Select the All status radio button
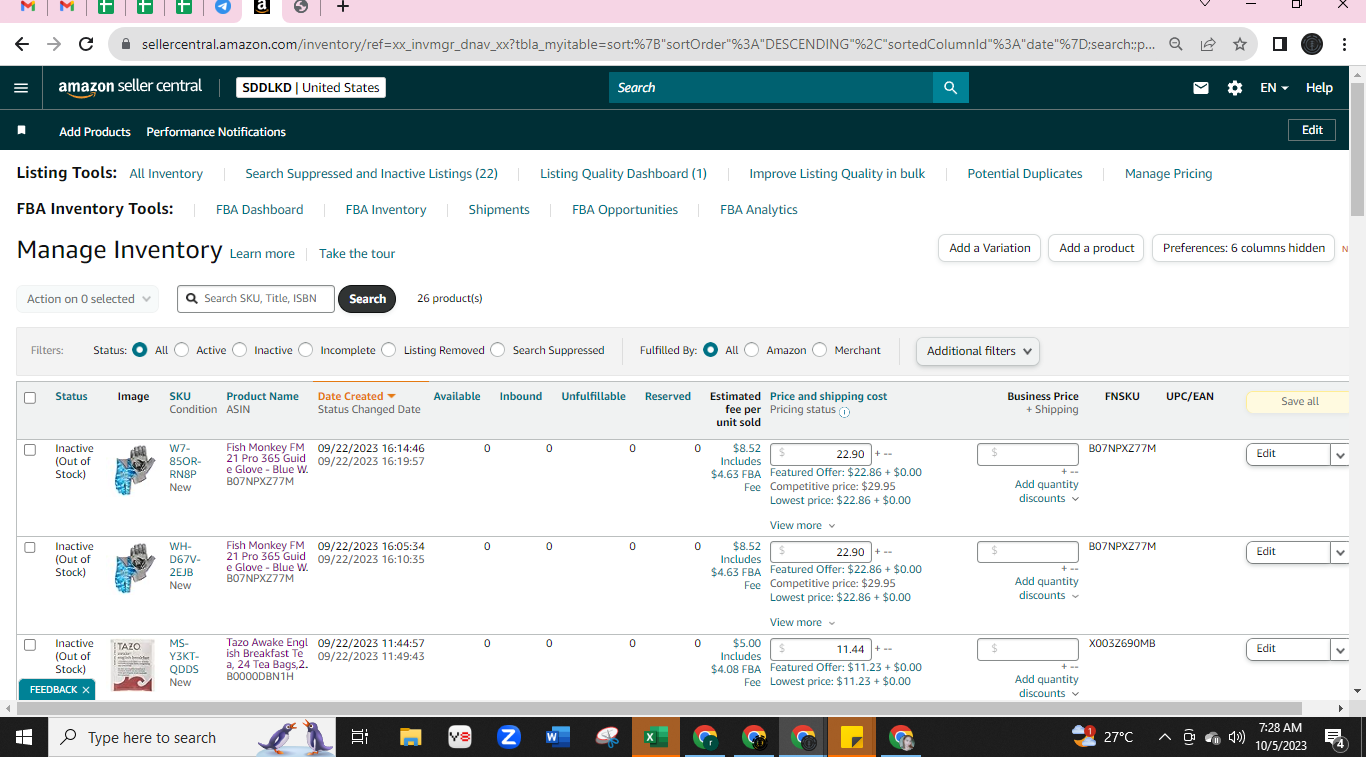 [x=140, y=350]
